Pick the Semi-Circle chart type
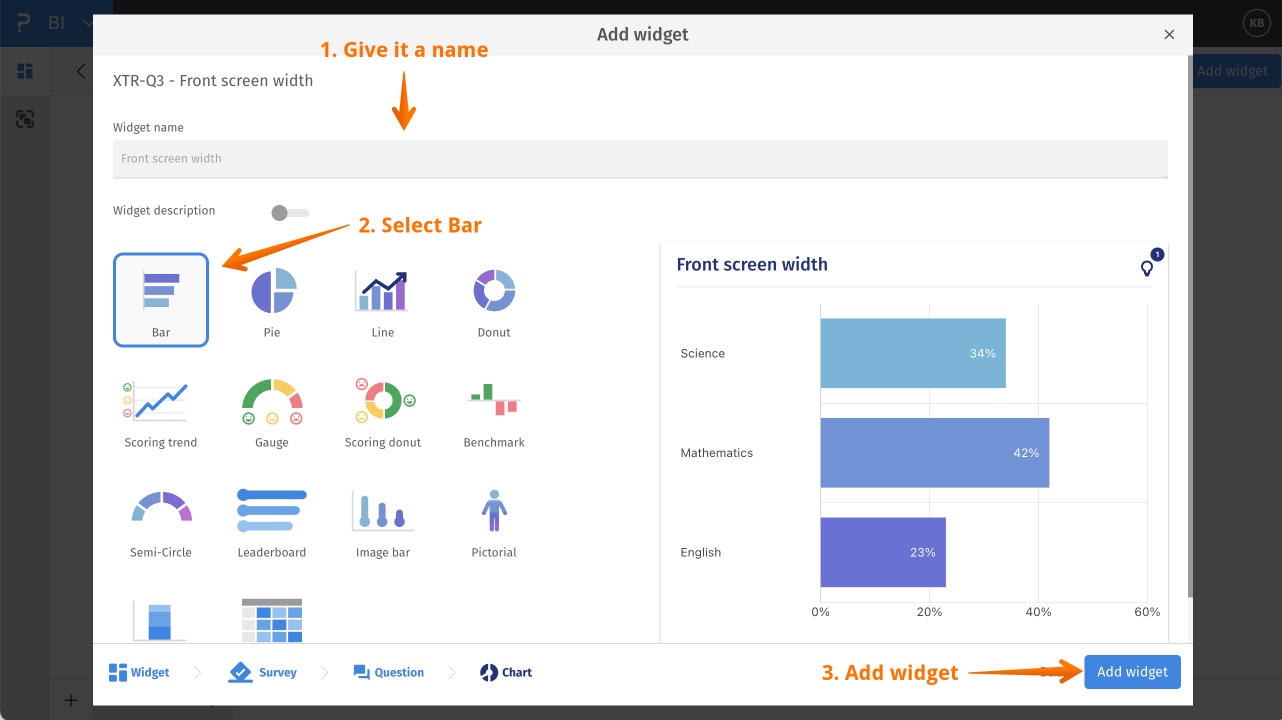 click(160, 520)
